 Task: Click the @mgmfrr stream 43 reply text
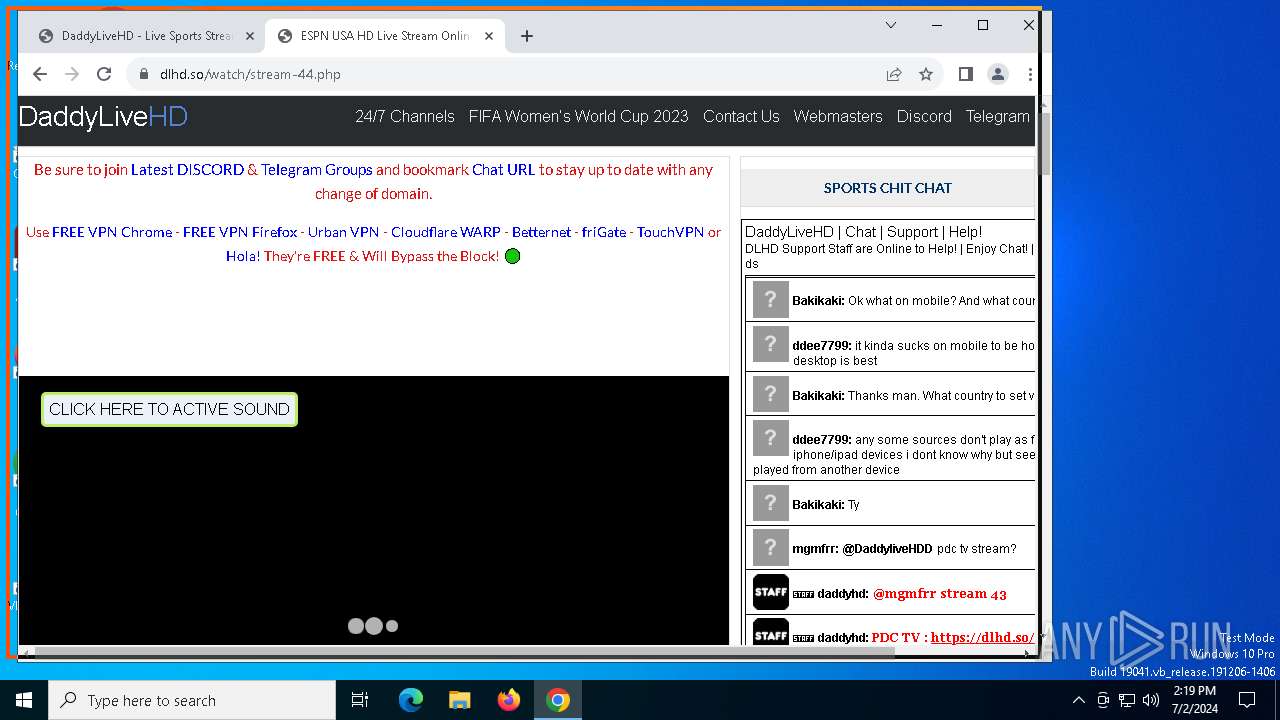click(x=940, y=593)
